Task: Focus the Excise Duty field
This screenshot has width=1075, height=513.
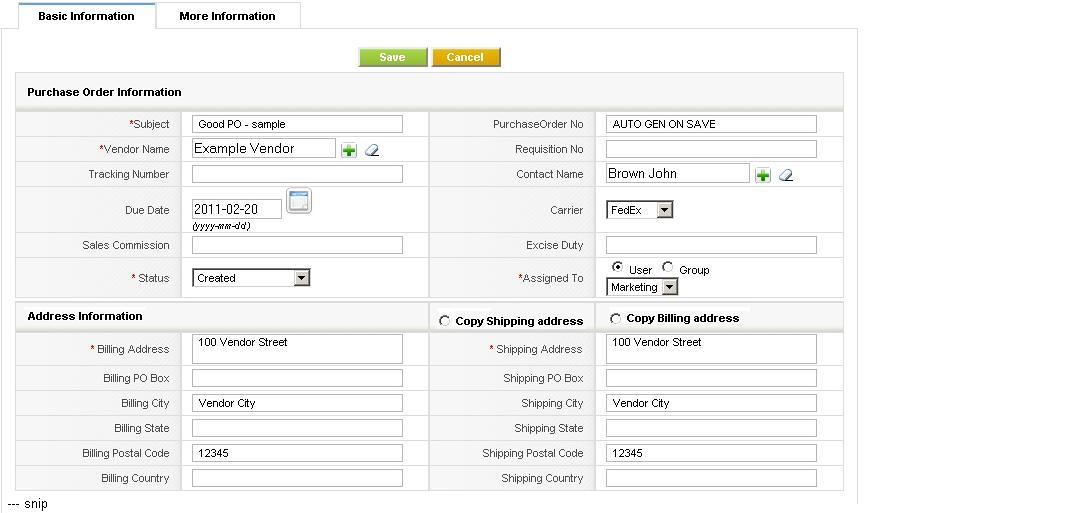Action: pyautogui.click(x=712, y=245)
